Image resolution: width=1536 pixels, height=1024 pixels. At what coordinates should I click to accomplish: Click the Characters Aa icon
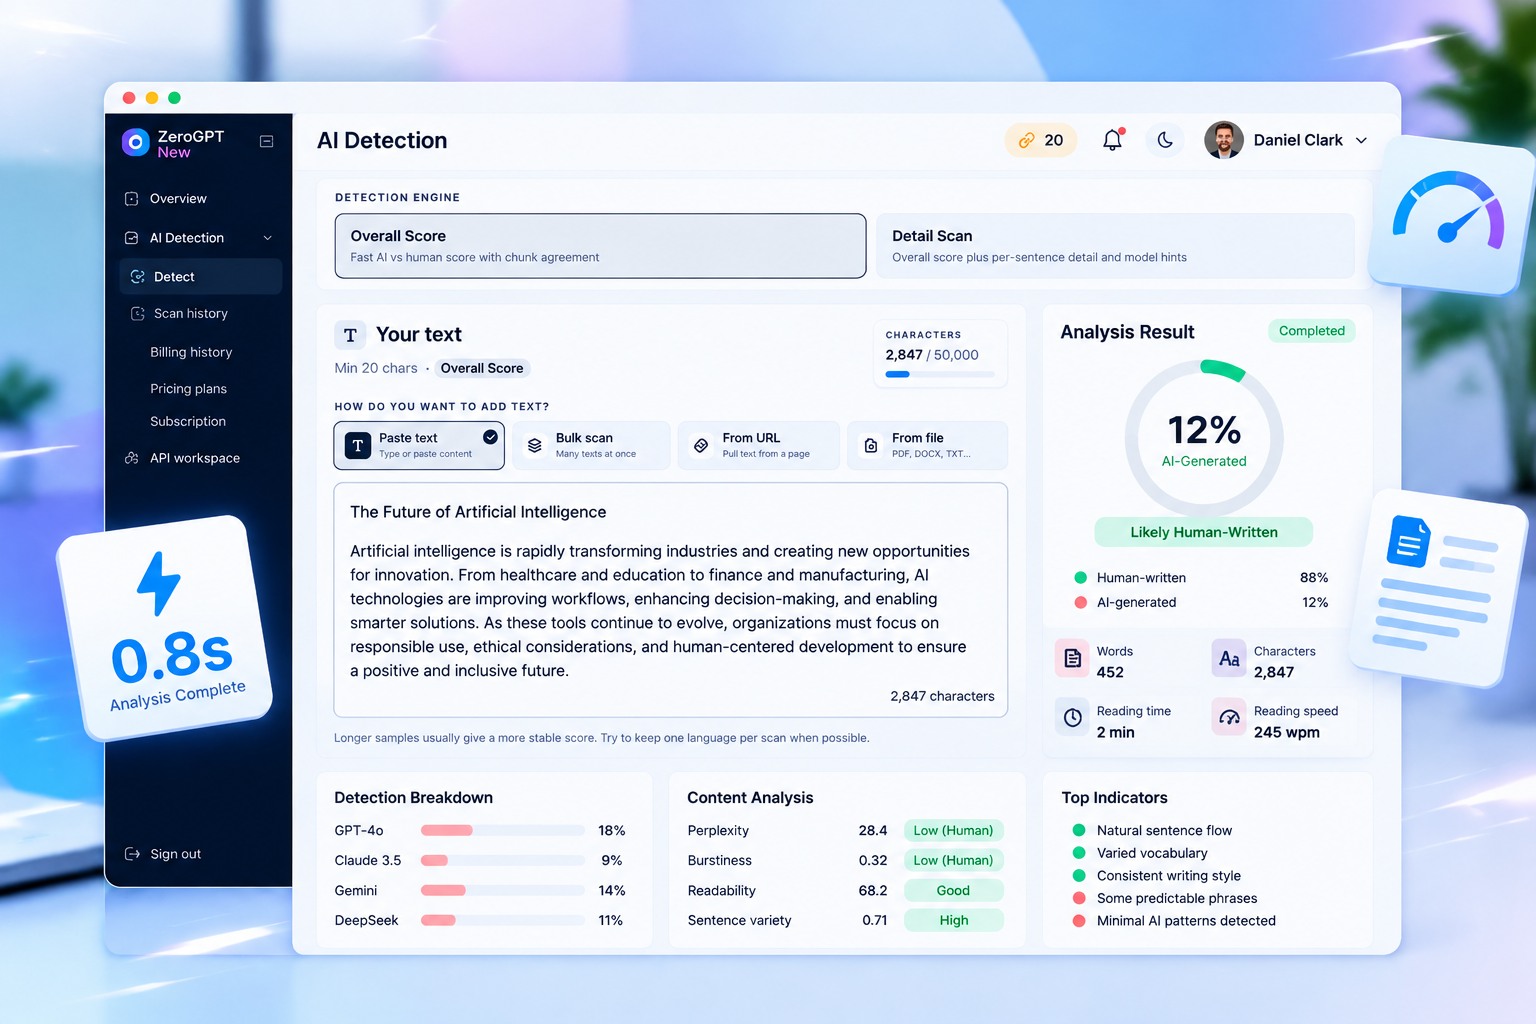click(1229, 658)
